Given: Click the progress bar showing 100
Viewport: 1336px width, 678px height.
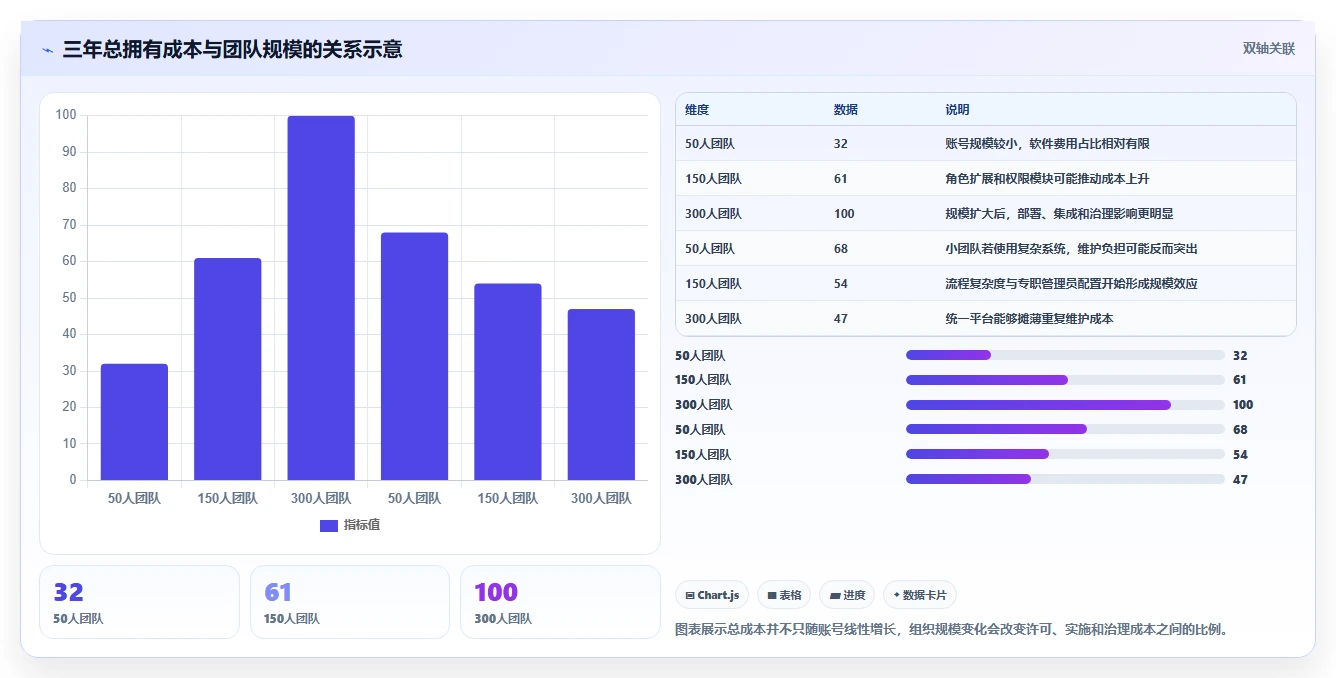Looking at the screenshot, I should tap(1065, 405).
